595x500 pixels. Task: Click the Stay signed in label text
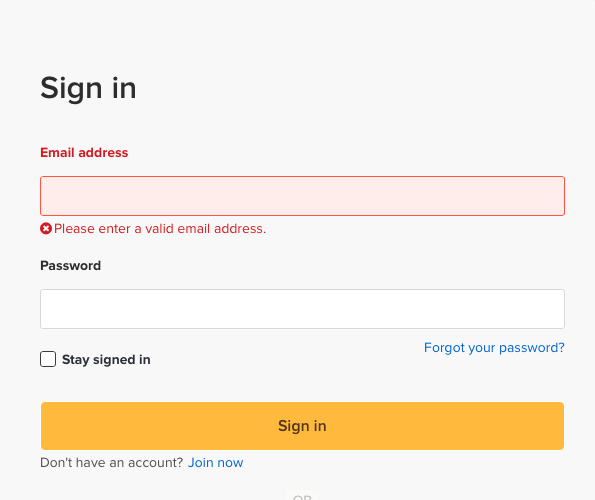coord(106,360)
